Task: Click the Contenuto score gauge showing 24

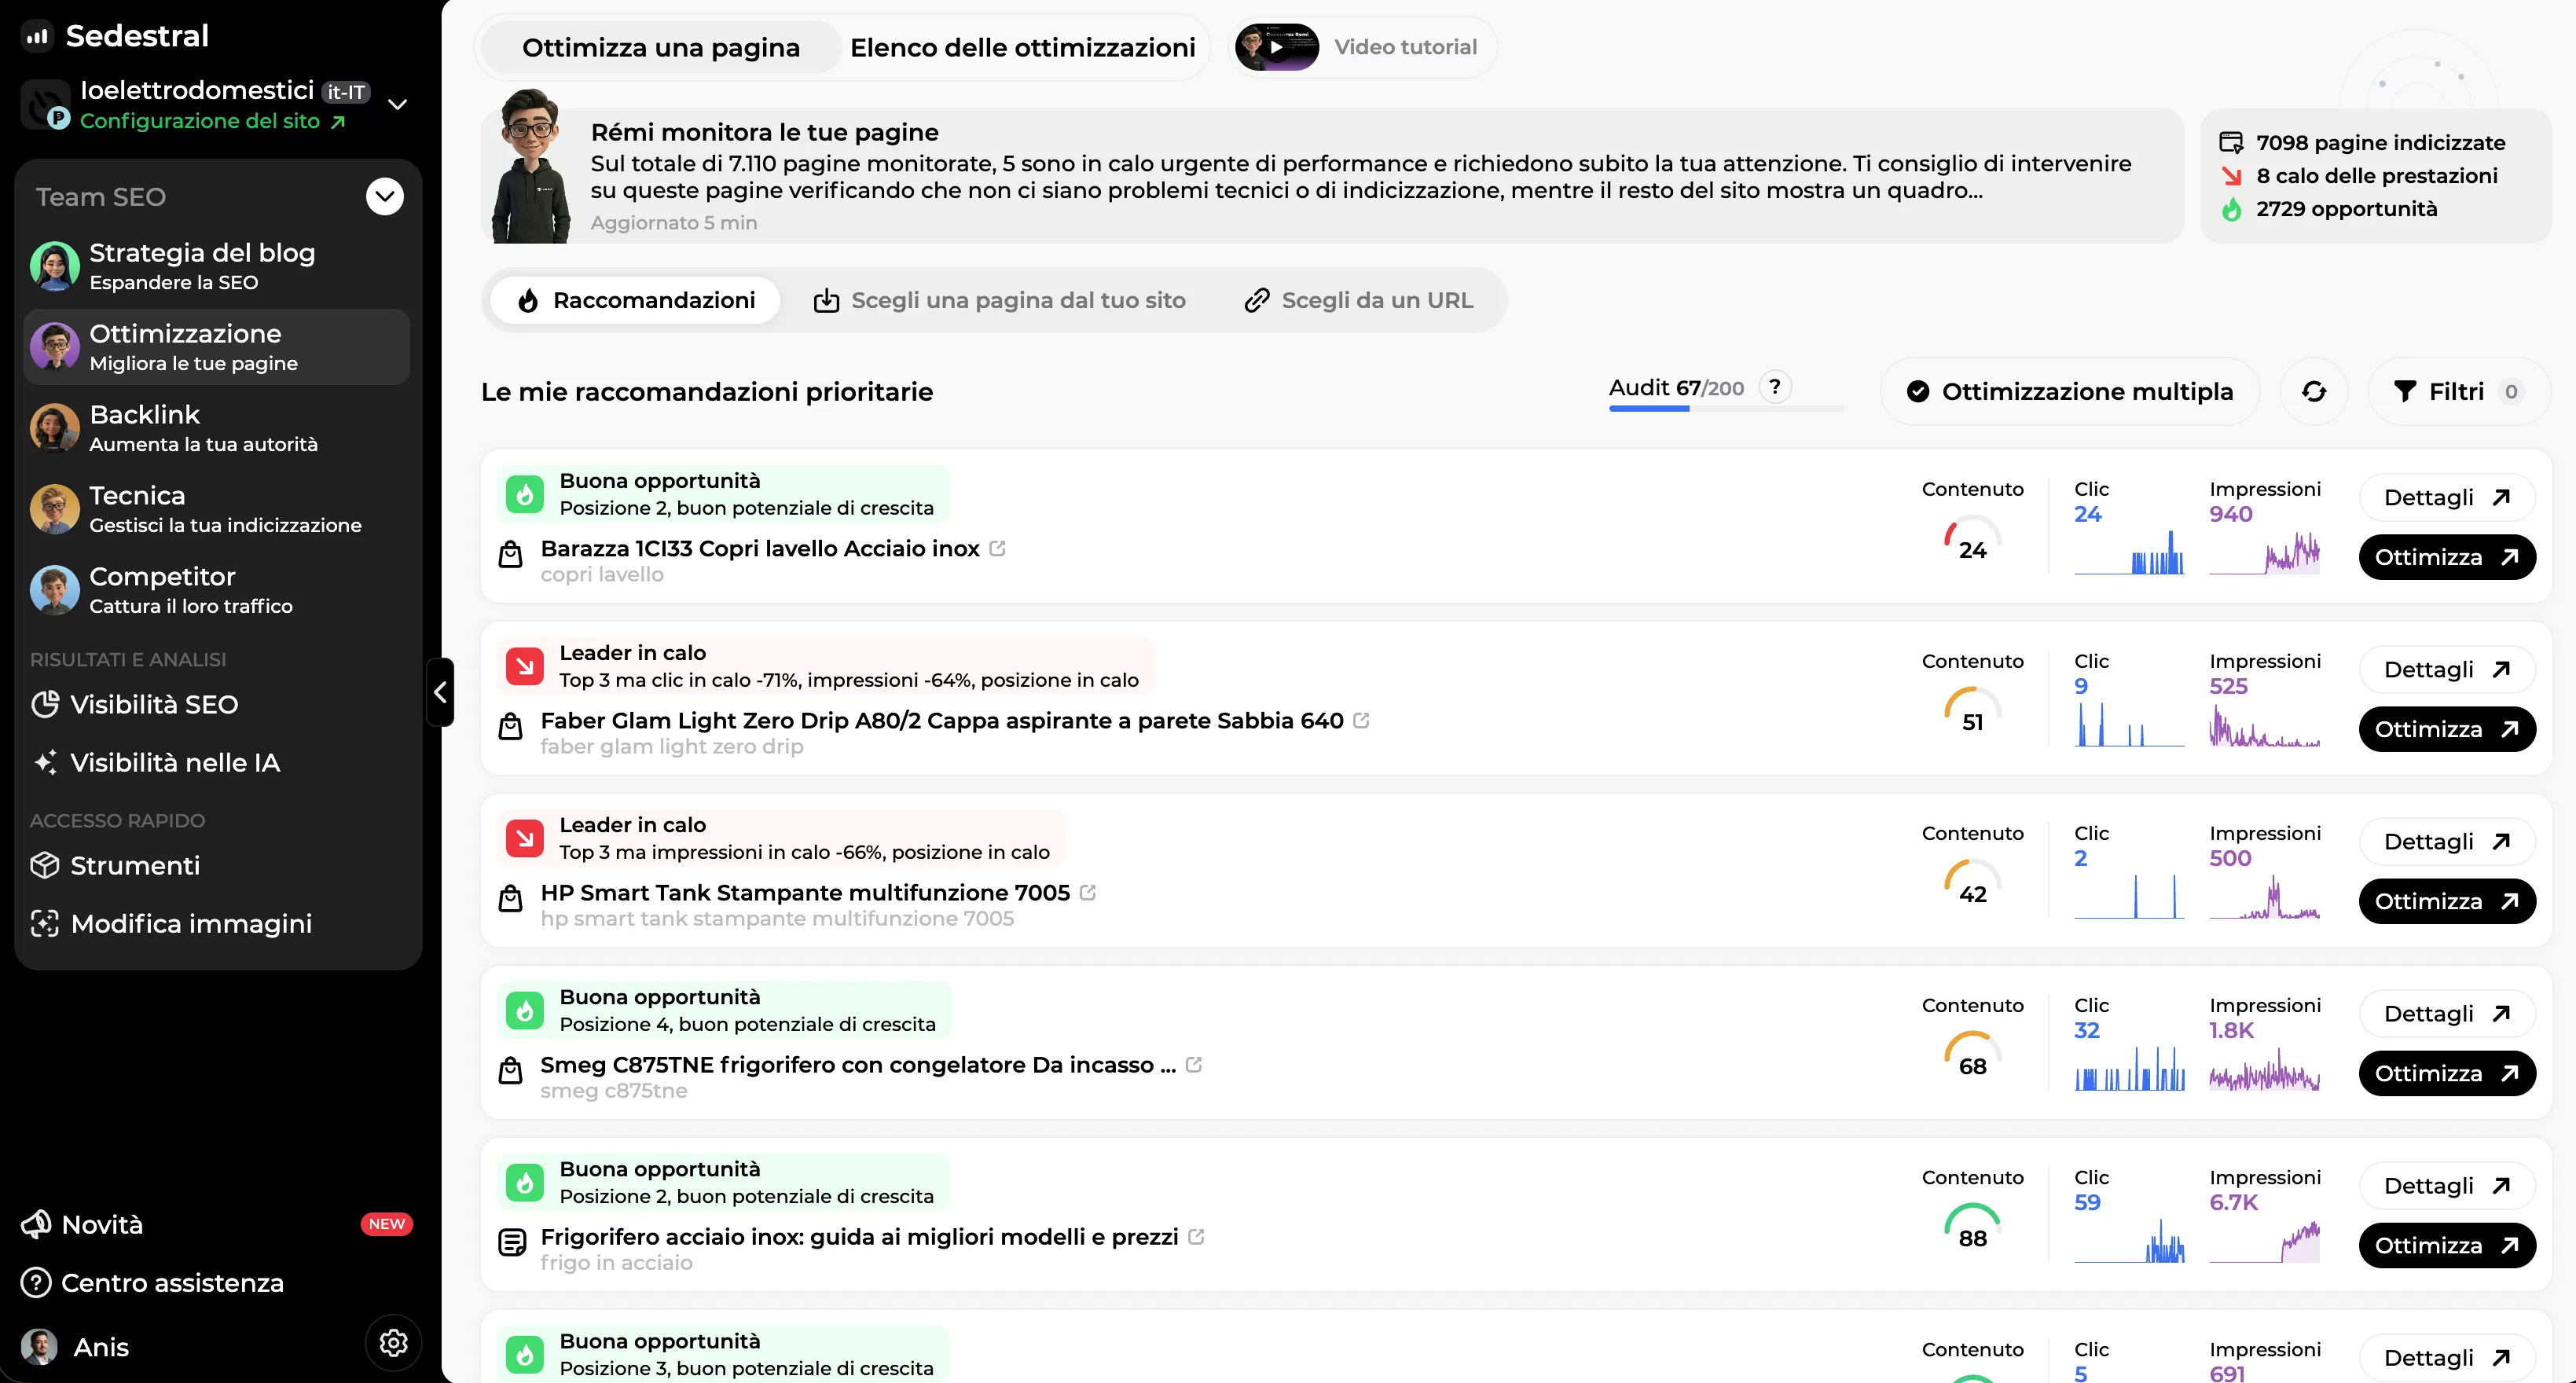Action: point(1972,540)
